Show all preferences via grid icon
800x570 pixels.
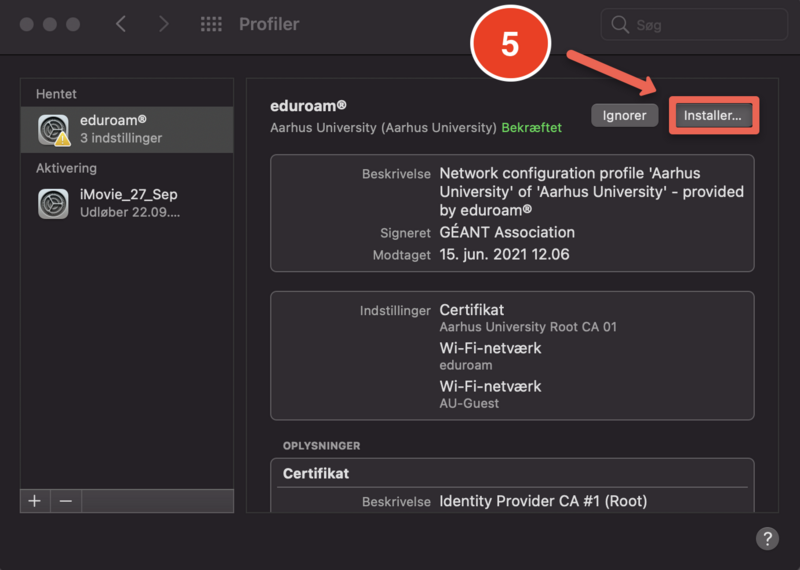click(211, 24)
